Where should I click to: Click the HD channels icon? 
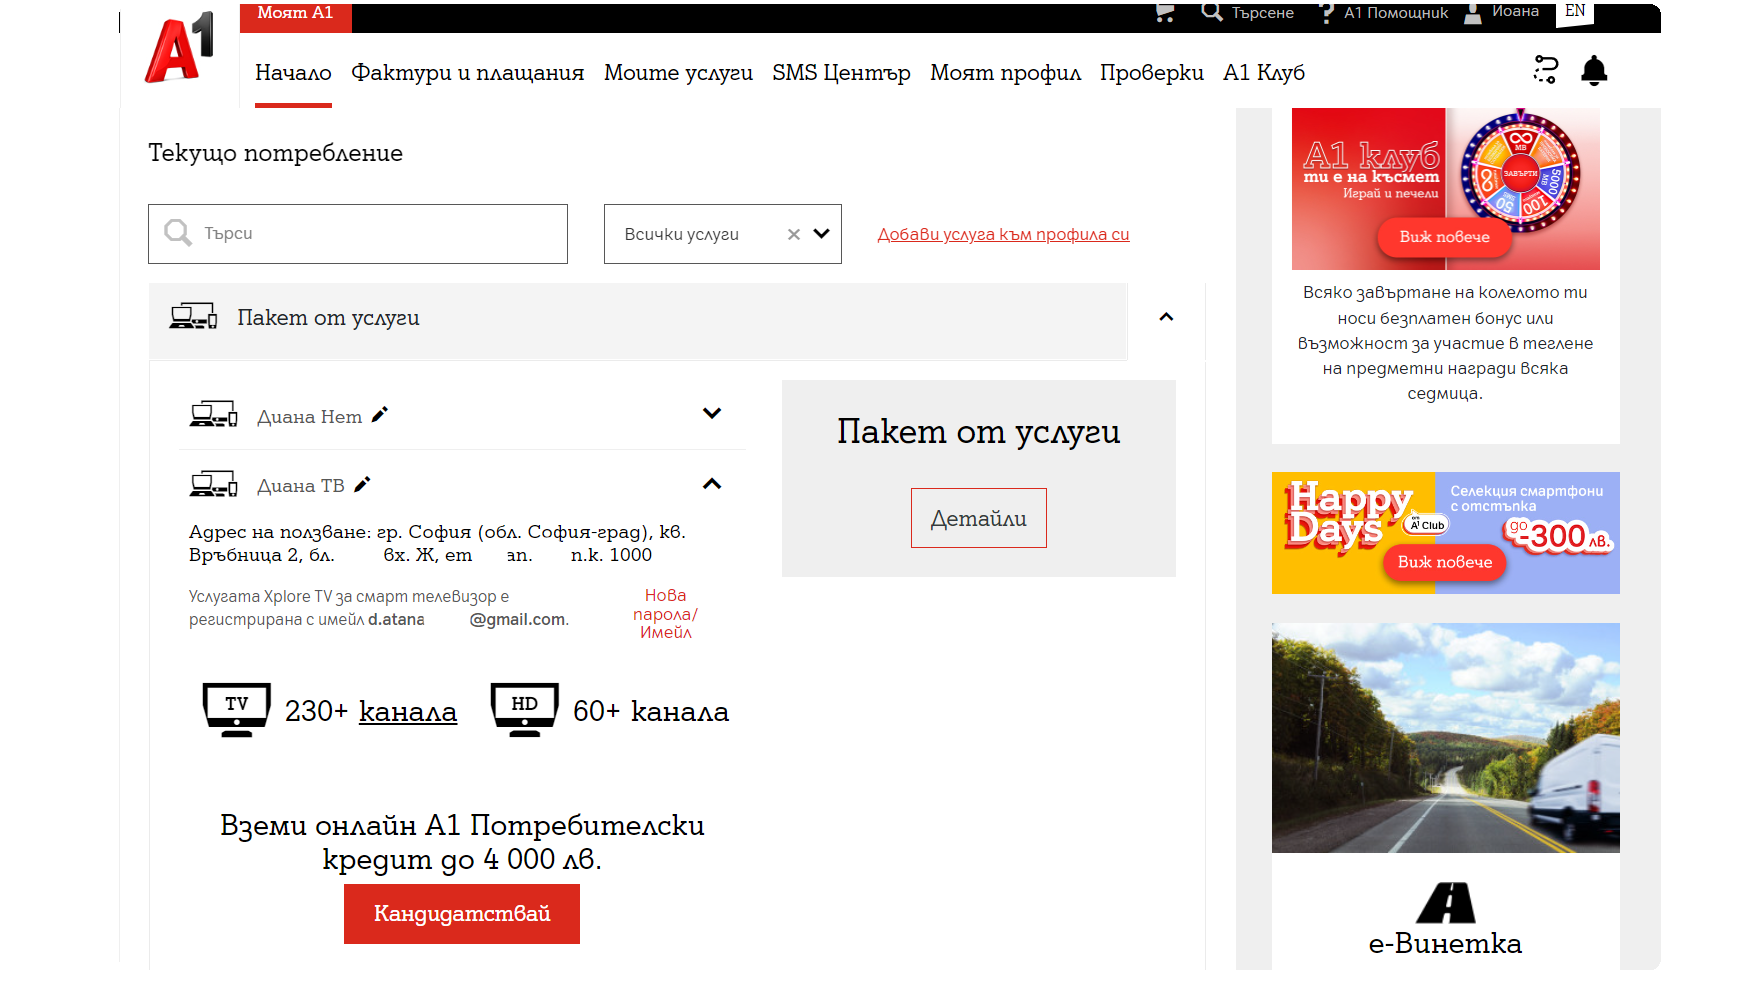(524, 710)
